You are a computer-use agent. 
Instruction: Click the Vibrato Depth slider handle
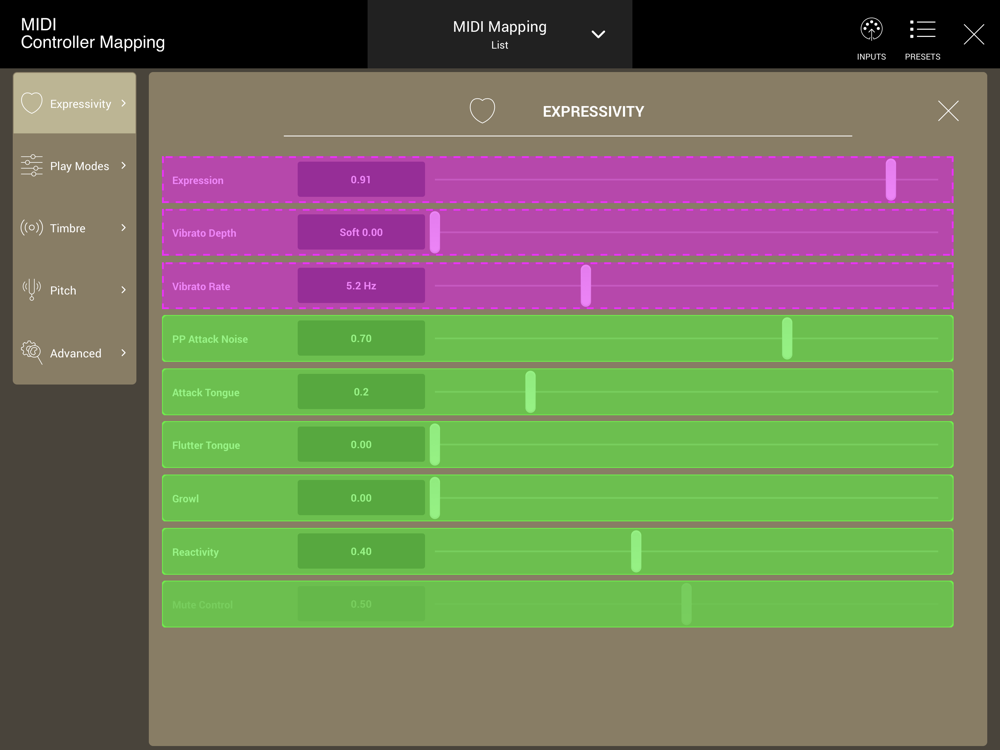pyautogui.click(x=435, y=233)
